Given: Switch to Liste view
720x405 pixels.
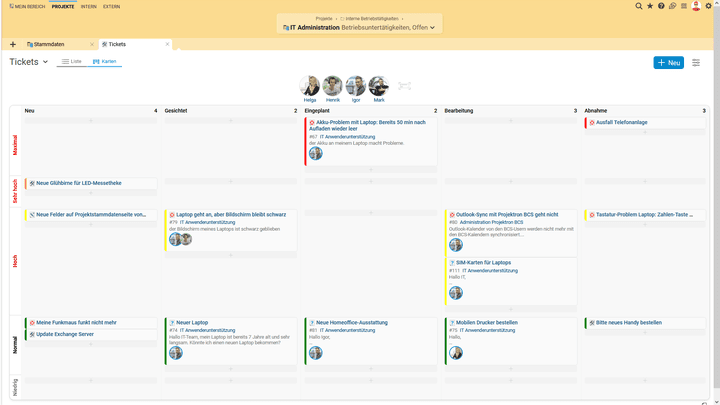Looking at the screenshot, I should [72, 61].
